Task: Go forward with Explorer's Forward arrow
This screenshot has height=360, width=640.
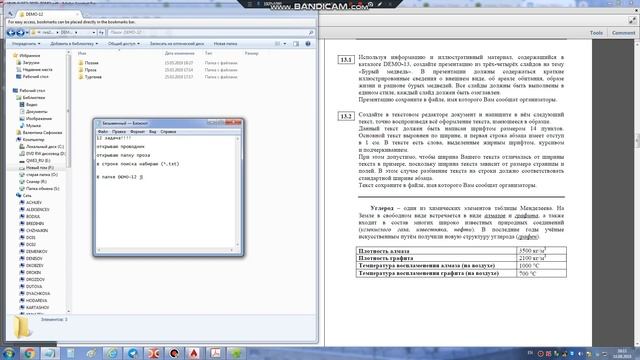Action: pos(20,32)
